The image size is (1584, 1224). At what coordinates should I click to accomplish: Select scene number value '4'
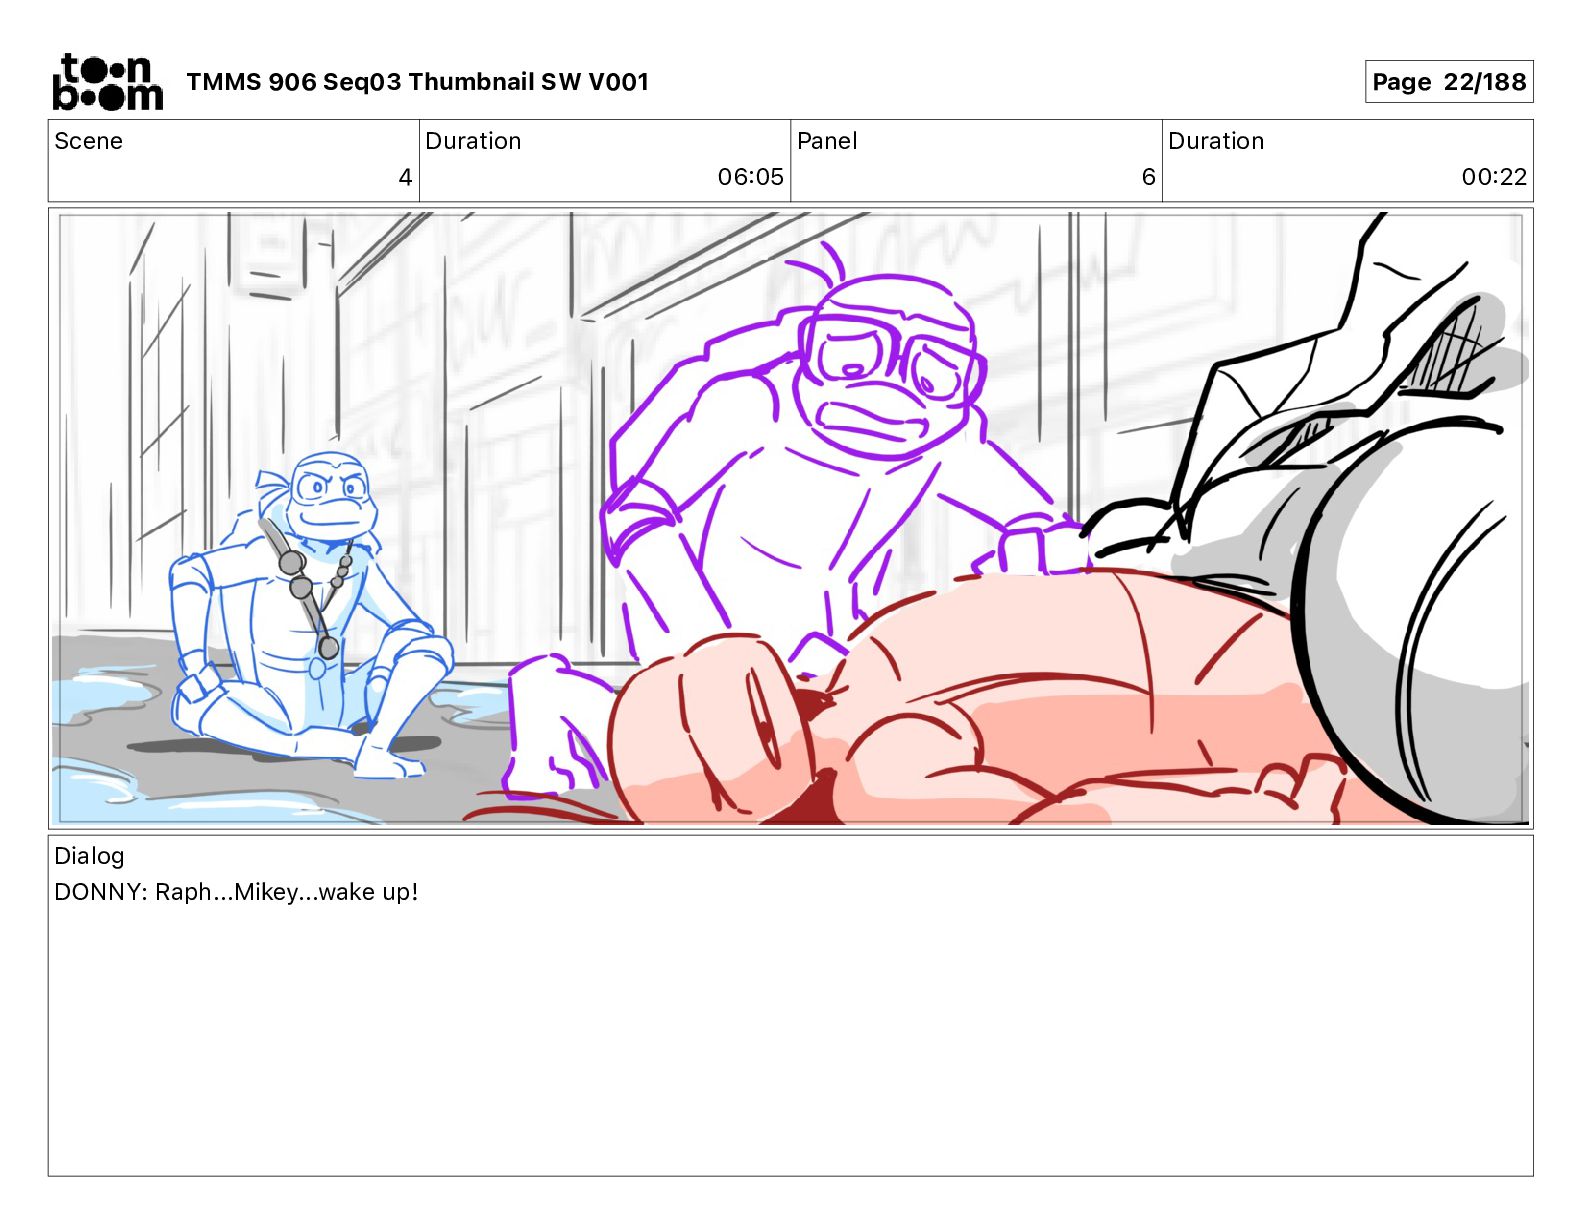click(405, 177)
